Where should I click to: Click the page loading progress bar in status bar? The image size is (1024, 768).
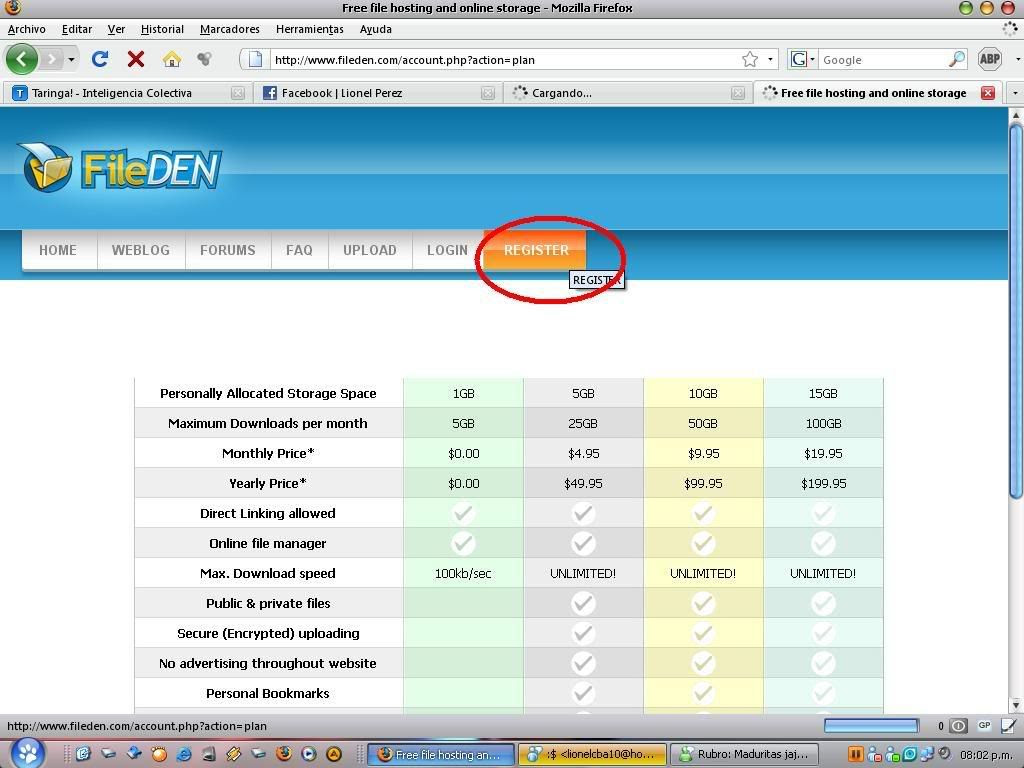click(x=871, y=726)
